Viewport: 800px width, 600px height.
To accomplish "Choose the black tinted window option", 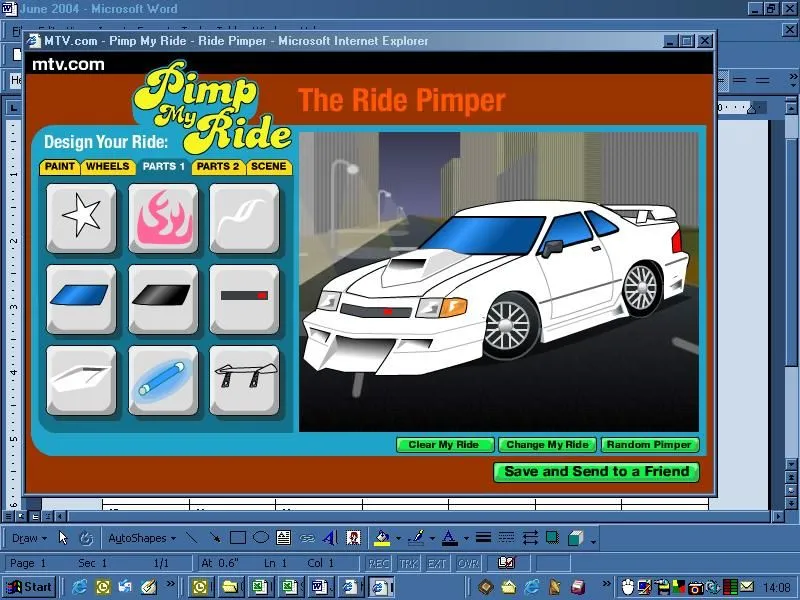I will coord(163,297).
